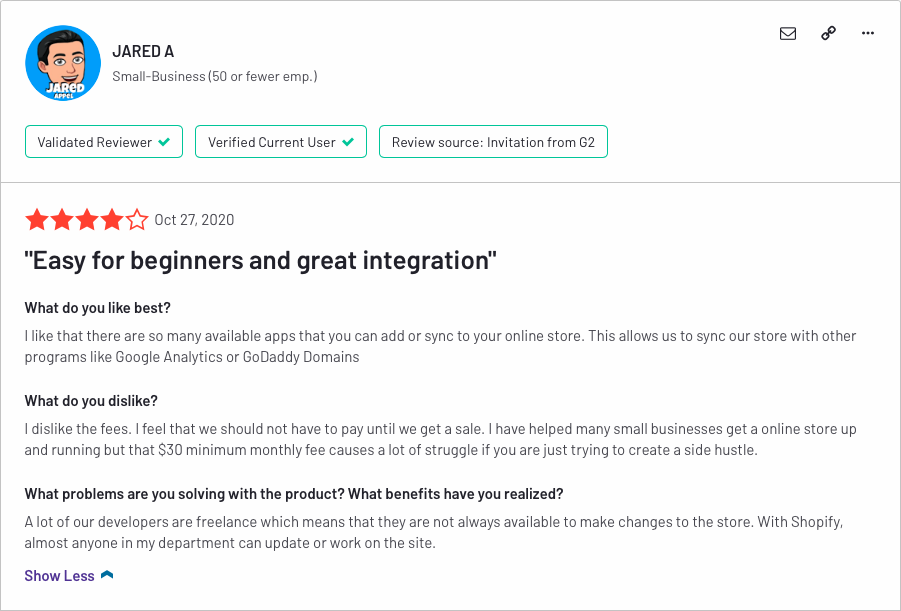
Task: Open reviewer name JARED A
Action: [x=143, y=51]
